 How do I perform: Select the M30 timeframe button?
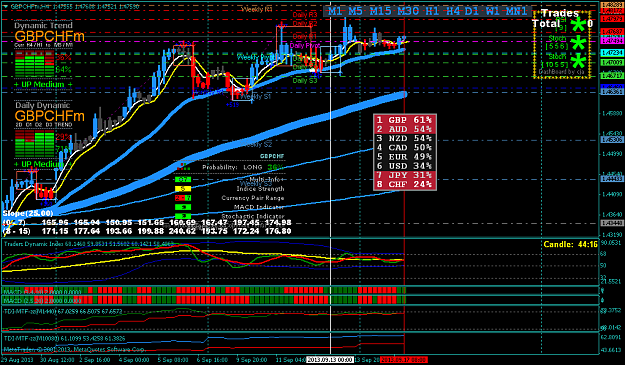408,11
